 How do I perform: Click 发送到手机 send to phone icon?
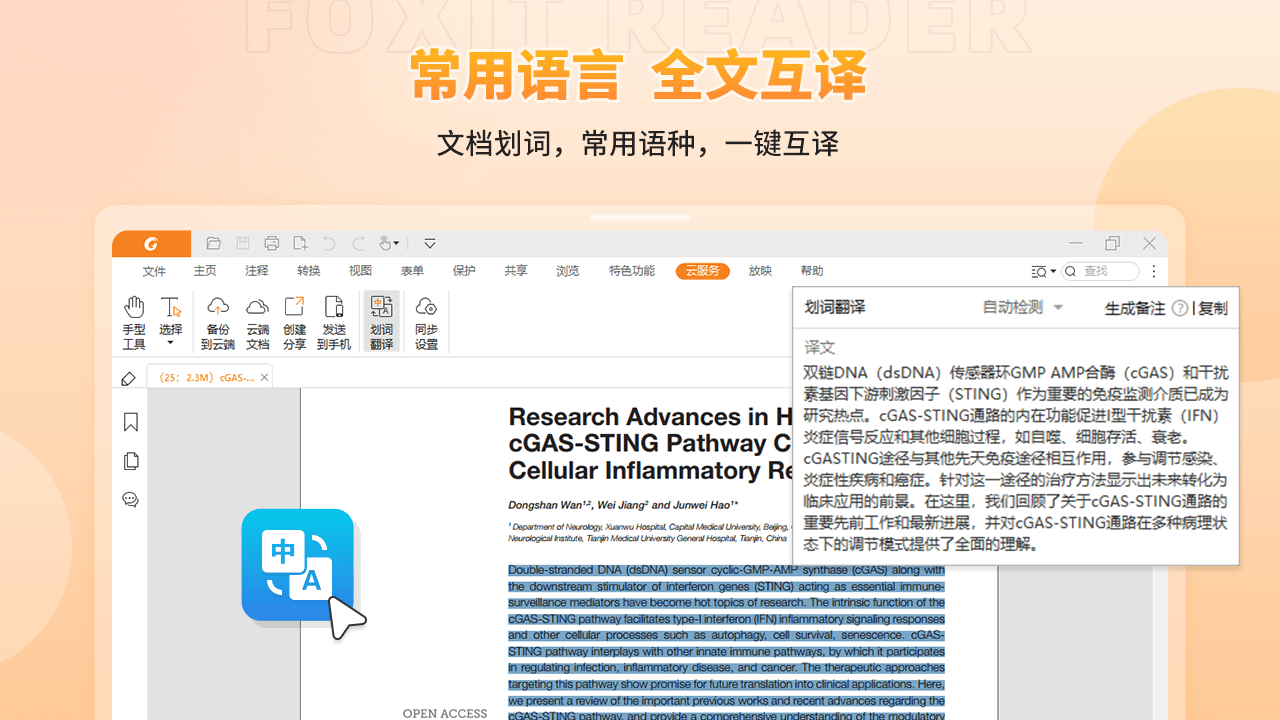tap(334, 321)
